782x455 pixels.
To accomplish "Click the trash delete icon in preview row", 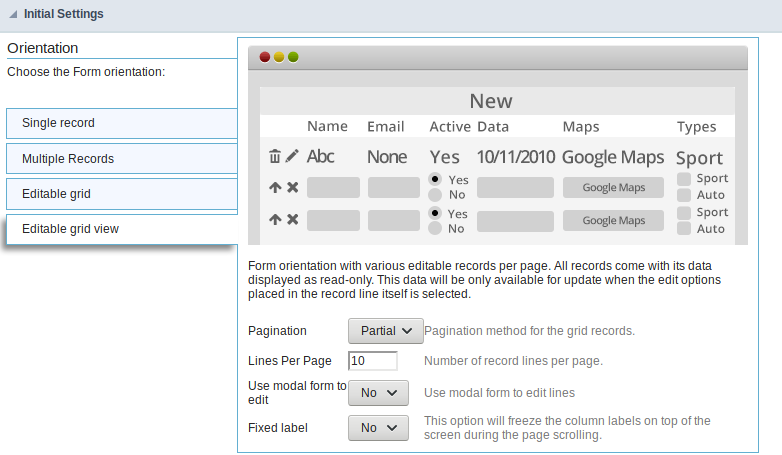I will [274, 156].
